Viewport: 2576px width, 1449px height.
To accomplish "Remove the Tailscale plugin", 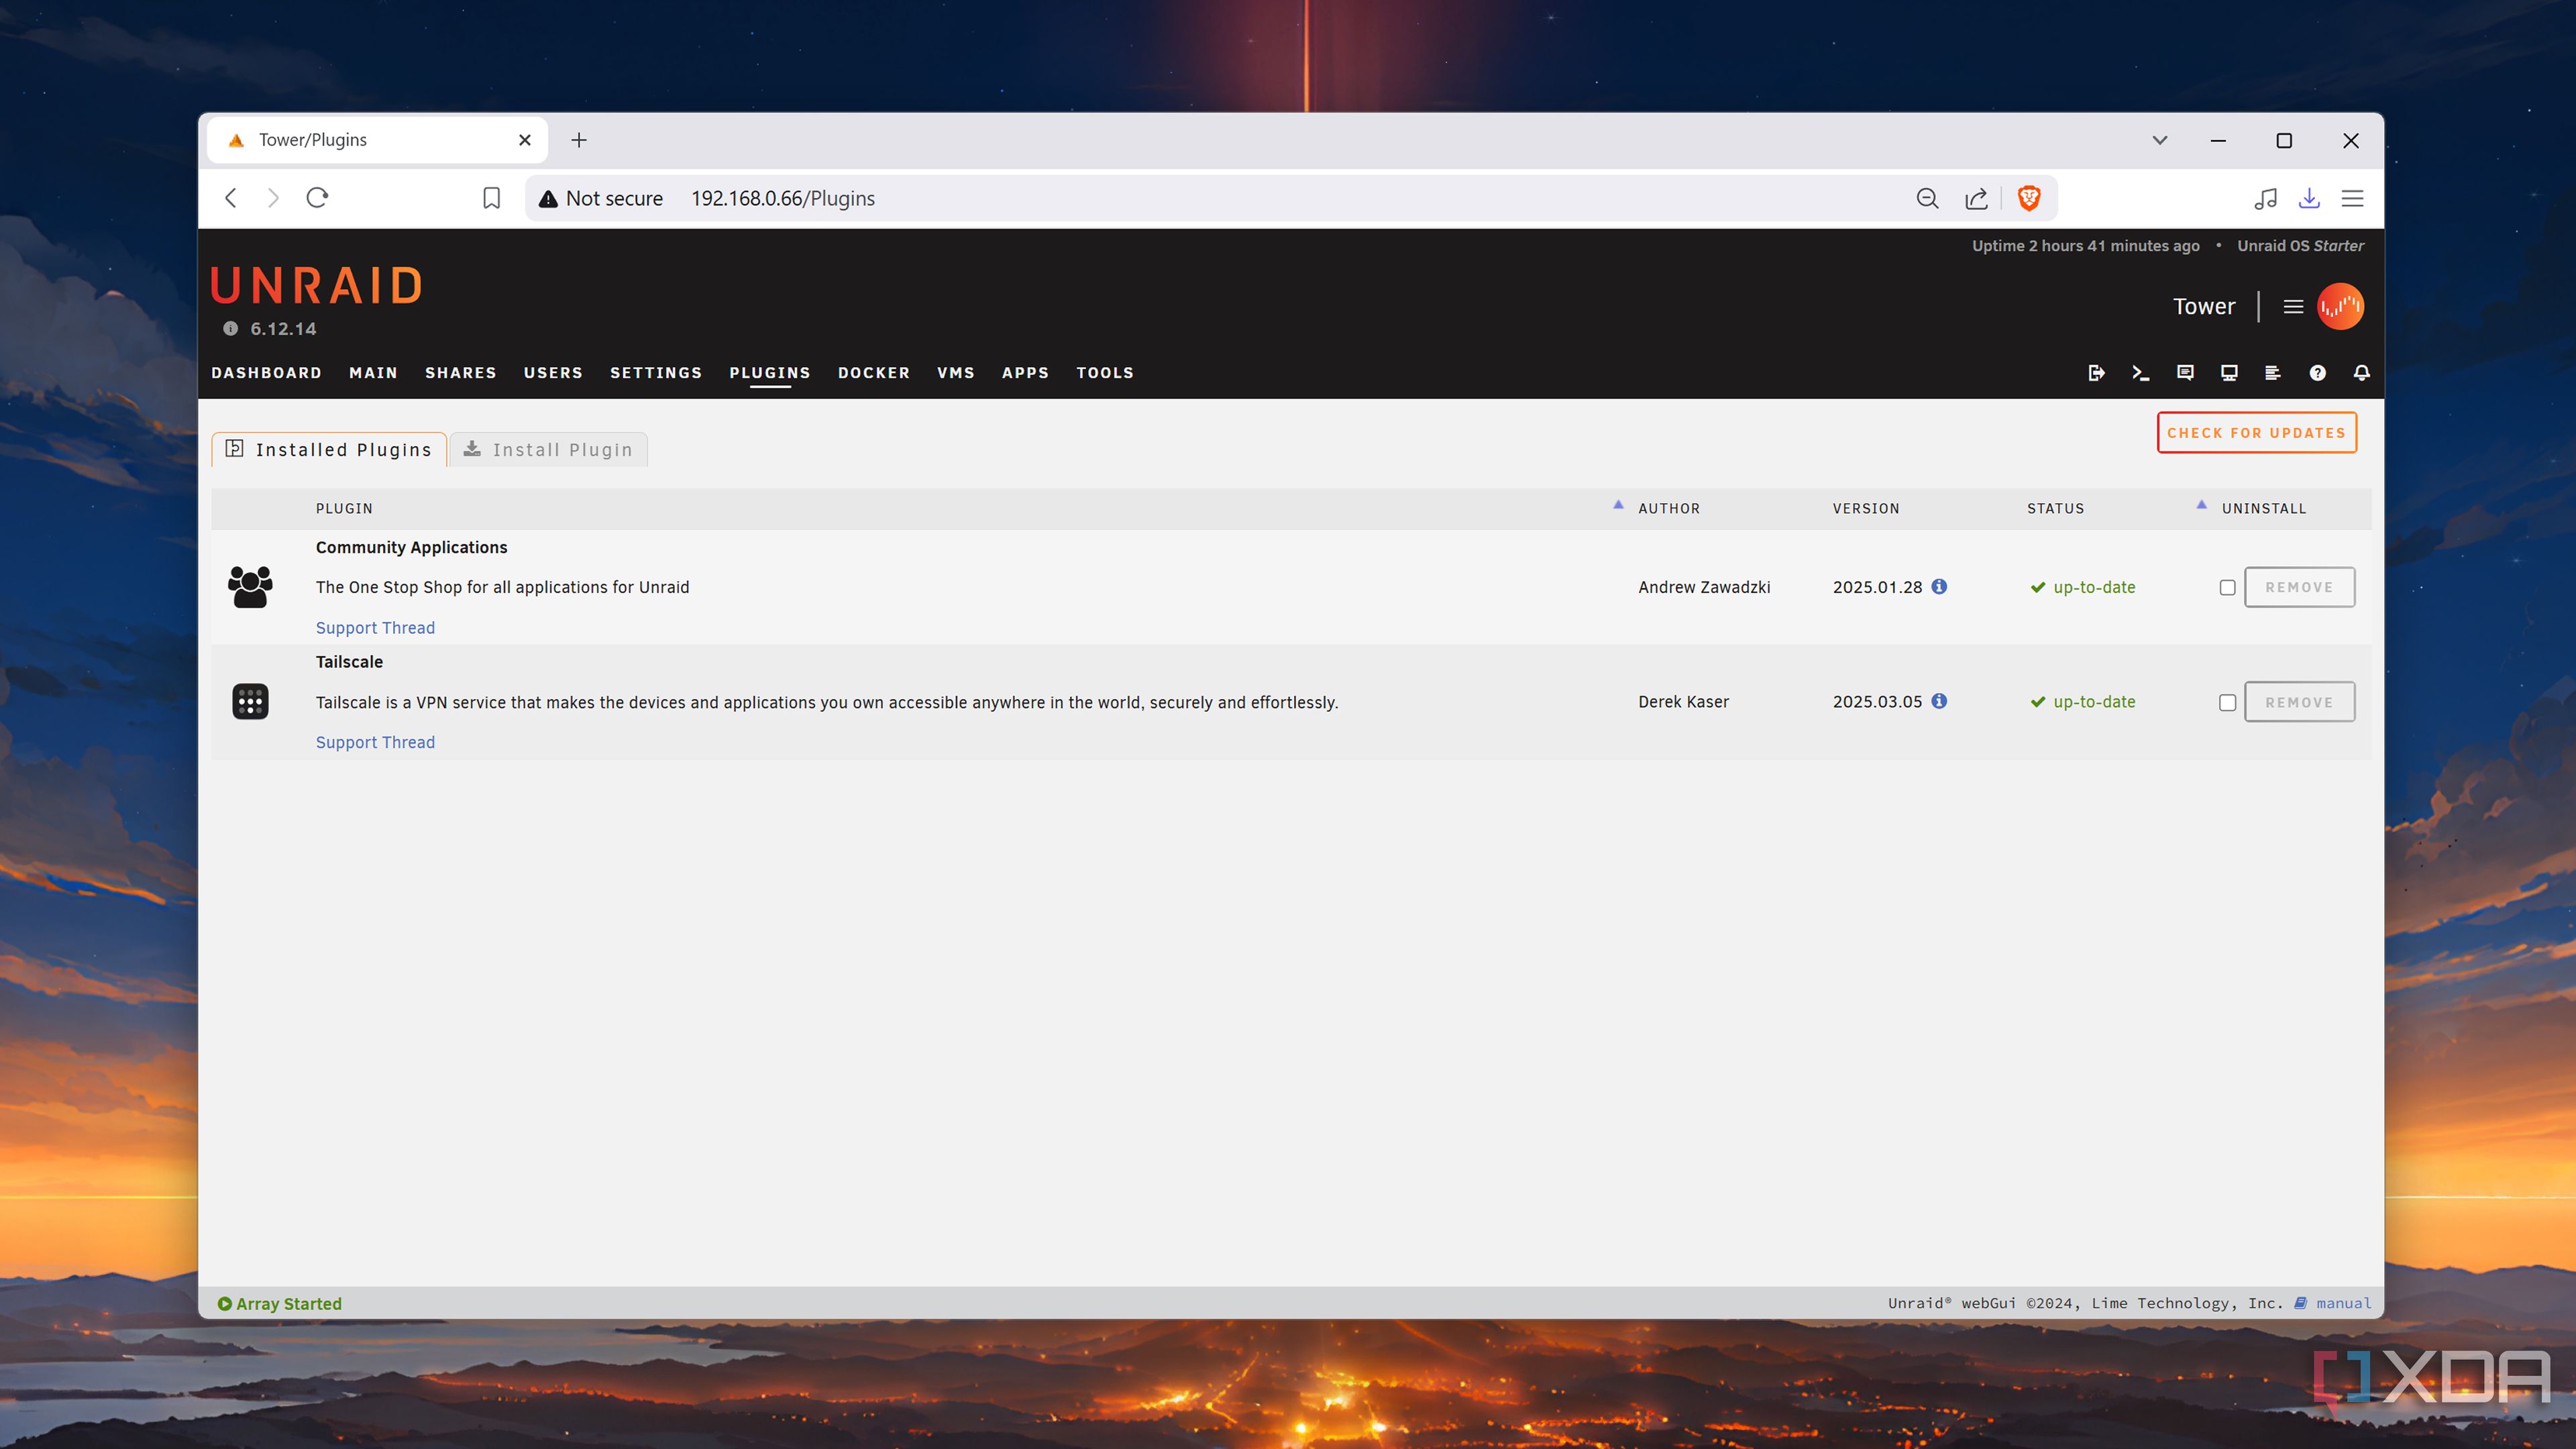I will [2299, 703].
